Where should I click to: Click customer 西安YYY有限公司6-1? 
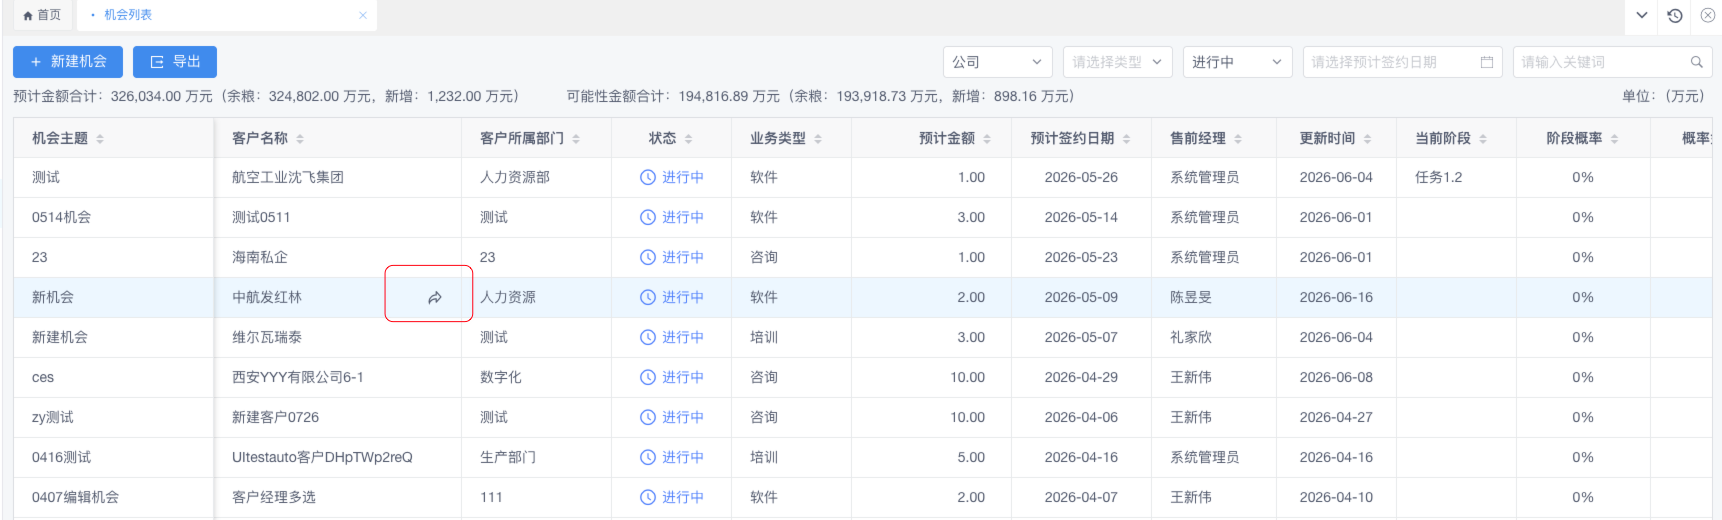[x=298, y=377]
